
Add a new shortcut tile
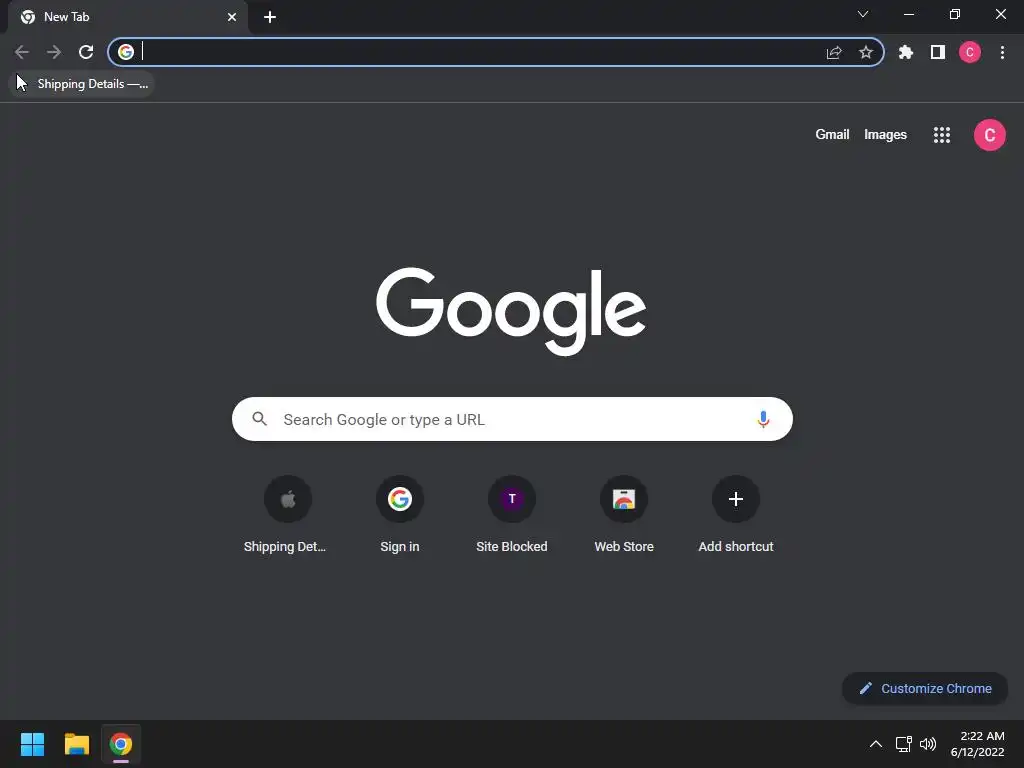pos(736,515)
